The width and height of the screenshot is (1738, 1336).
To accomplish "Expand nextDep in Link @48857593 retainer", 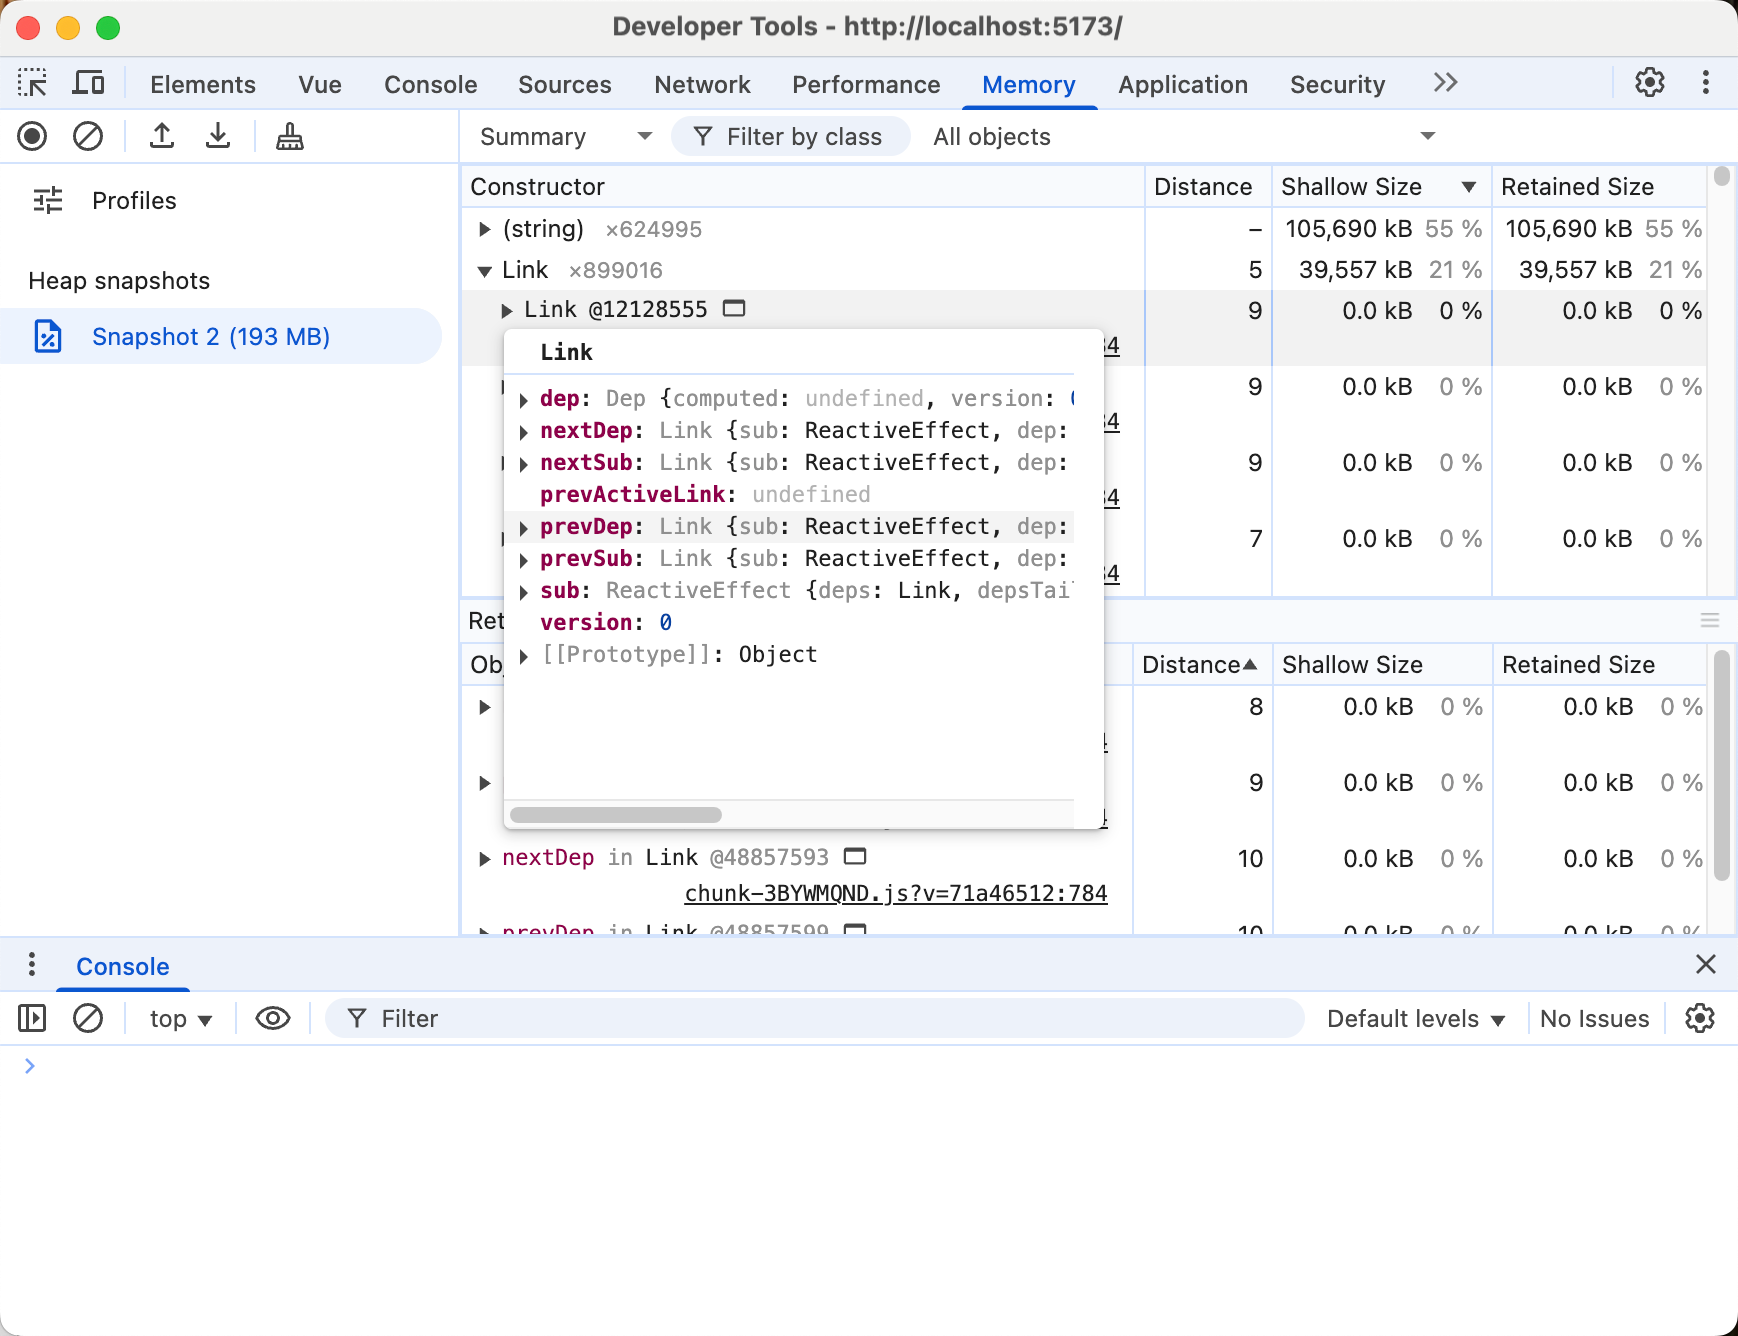I will click(485, 858).
